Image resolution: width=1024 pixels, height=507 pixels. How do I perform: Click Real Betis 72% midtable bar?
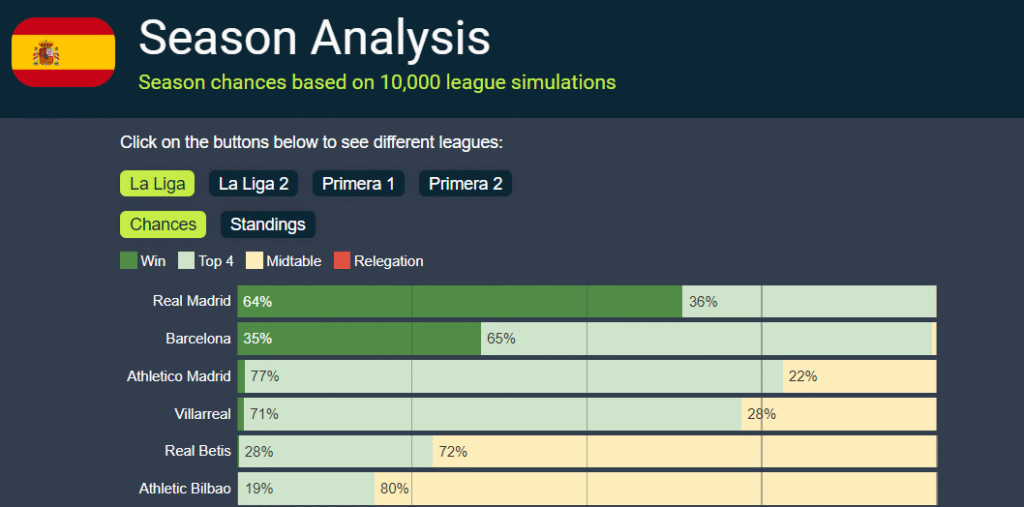[x=684, y=452]
